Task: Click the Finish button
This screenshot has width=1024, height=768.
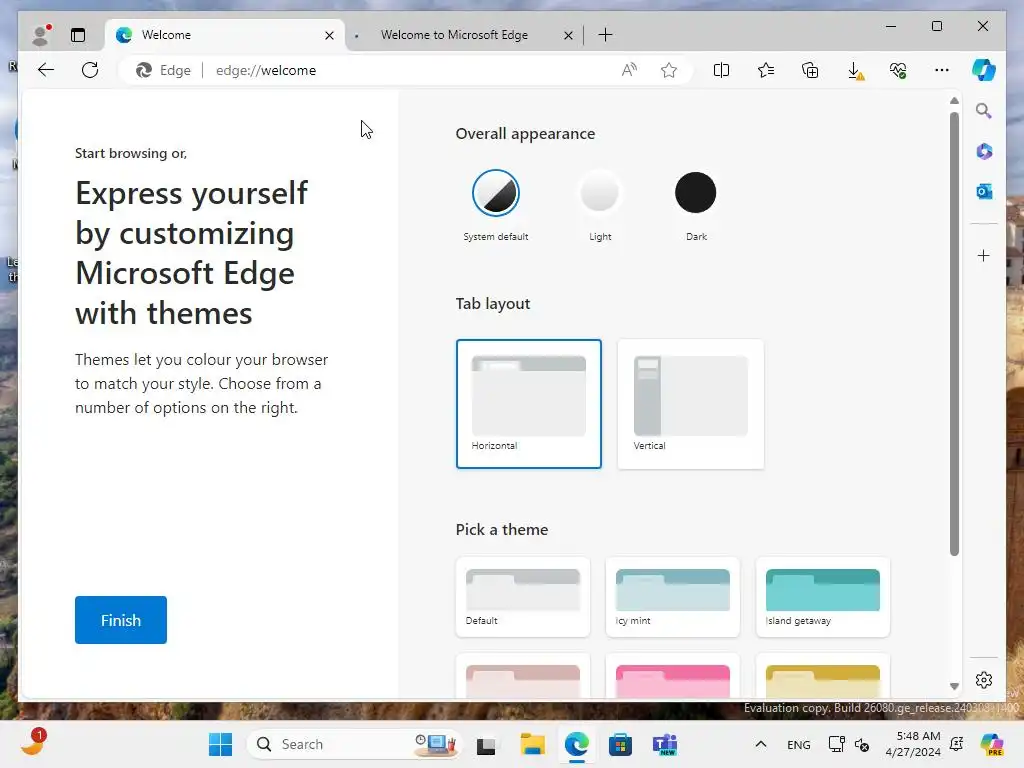Action: [121, 620]
